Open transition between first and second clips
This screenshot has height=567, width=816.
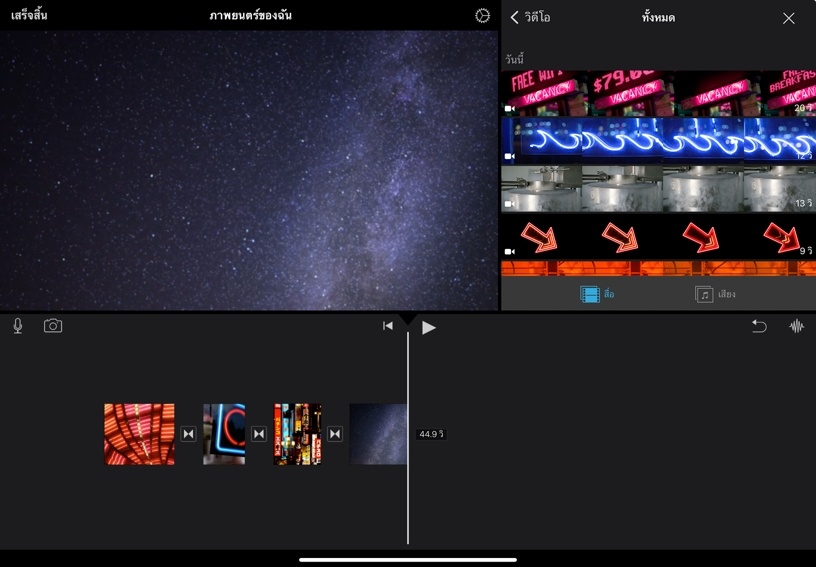pyautogui.click(x=188, y=434)
